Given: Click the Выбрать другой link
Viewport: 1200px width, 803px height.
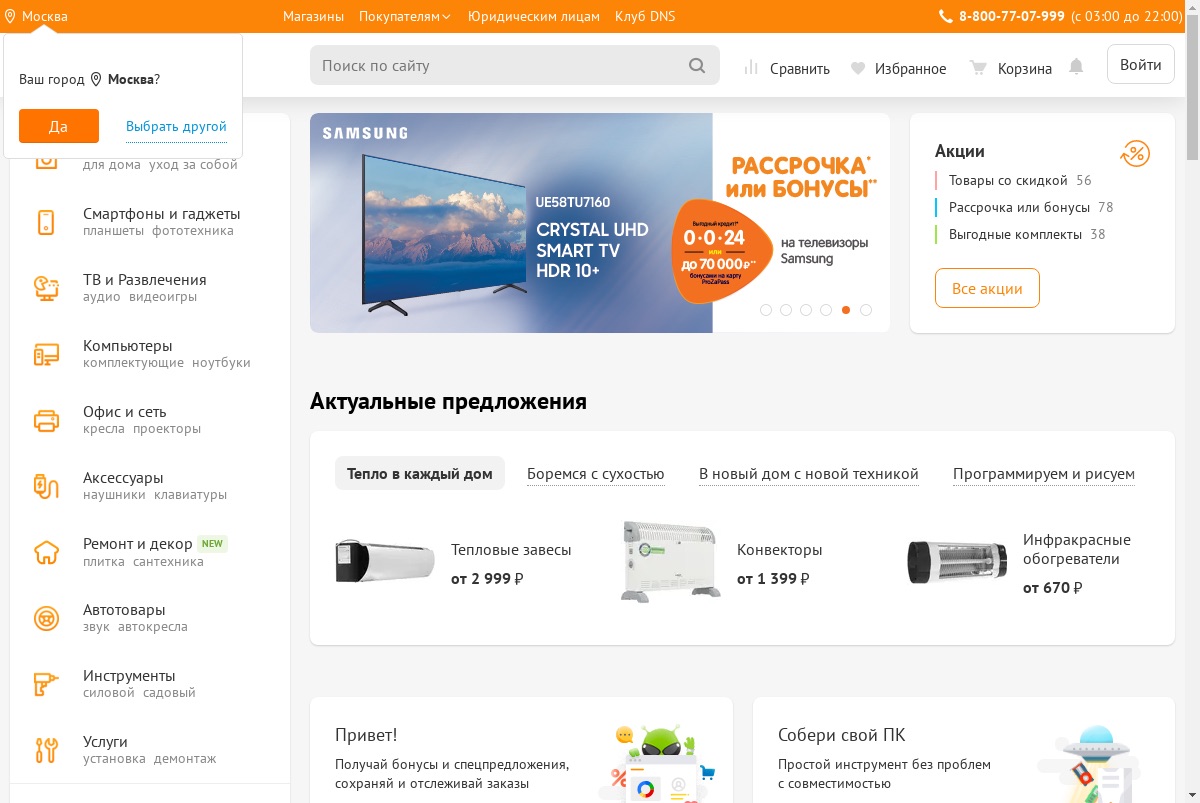Looking at the screenshot, I should click(176, 127).
